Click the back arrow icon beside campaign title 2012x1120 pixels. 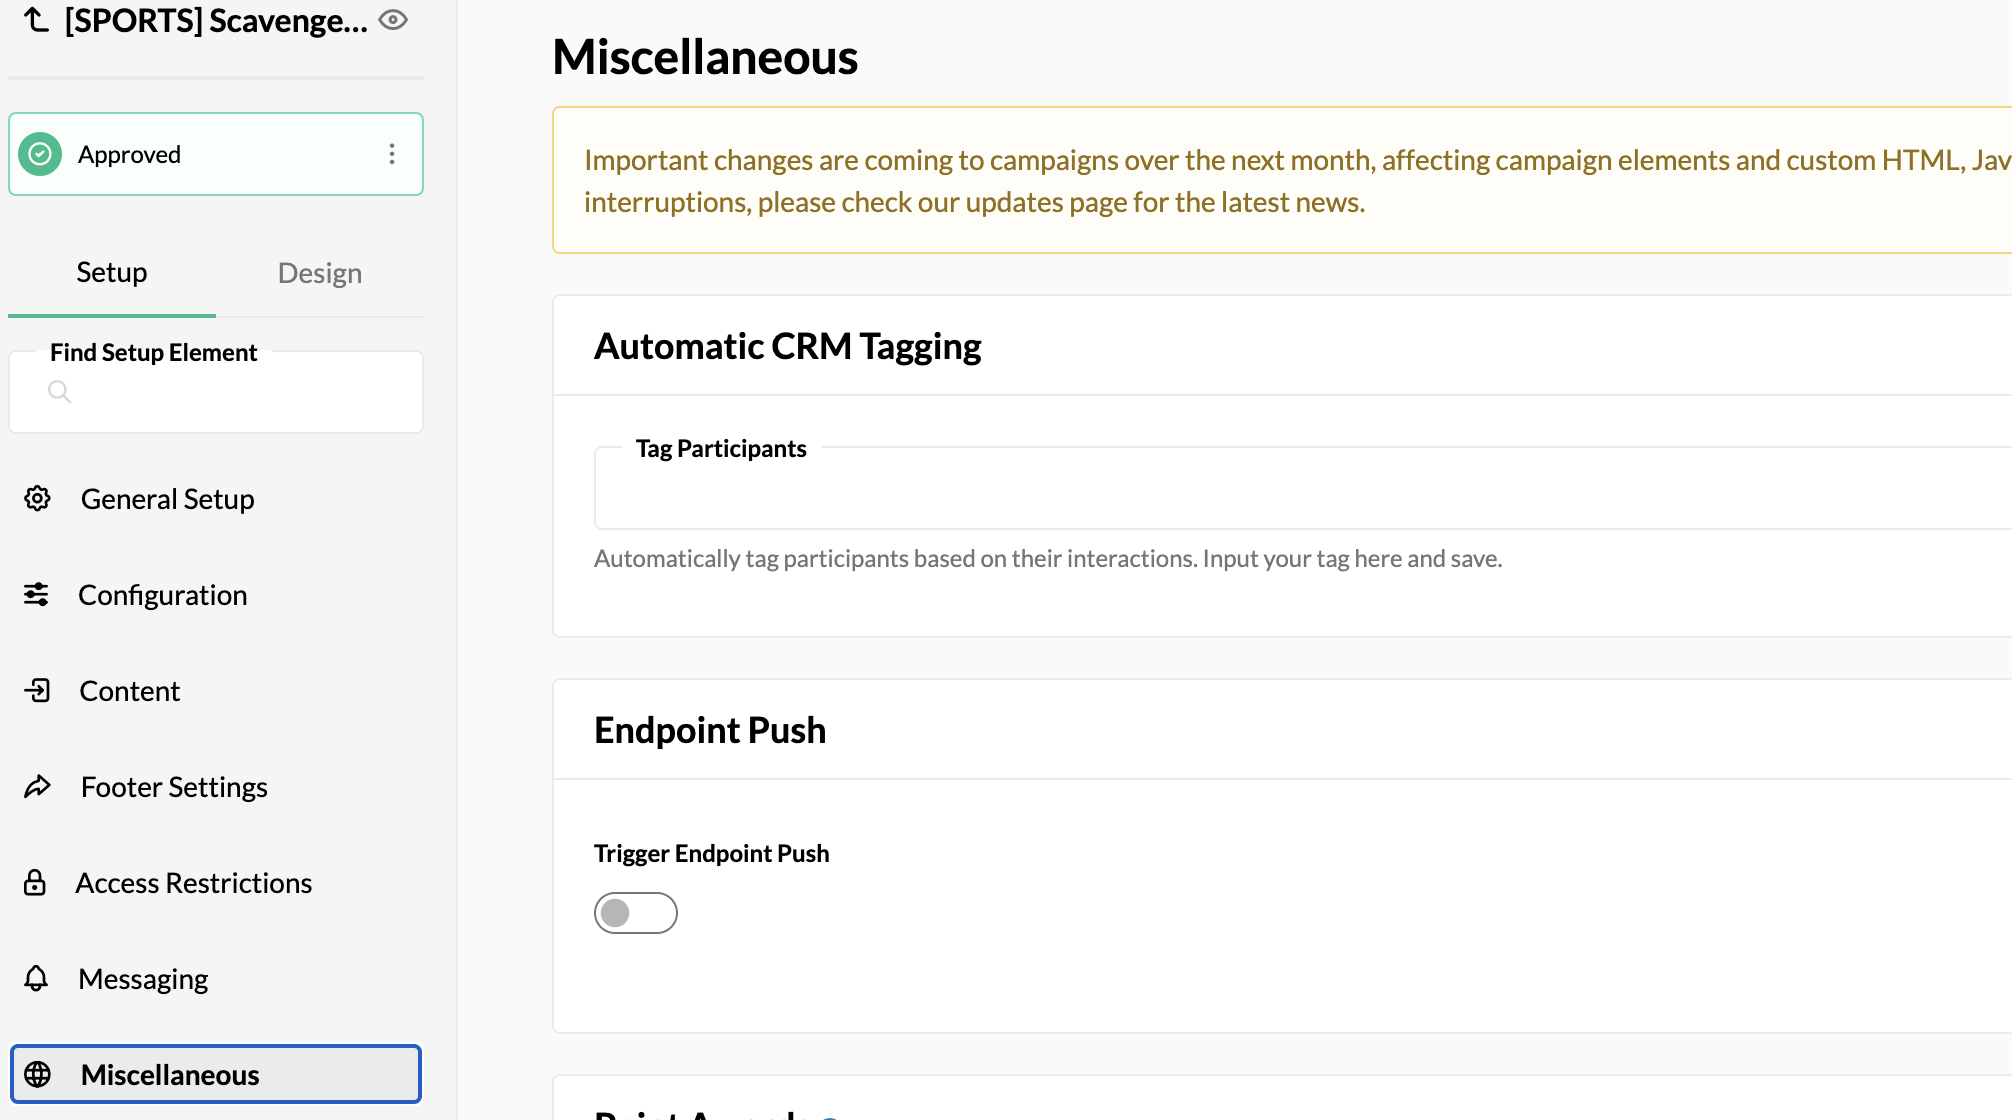coord(36,19)
